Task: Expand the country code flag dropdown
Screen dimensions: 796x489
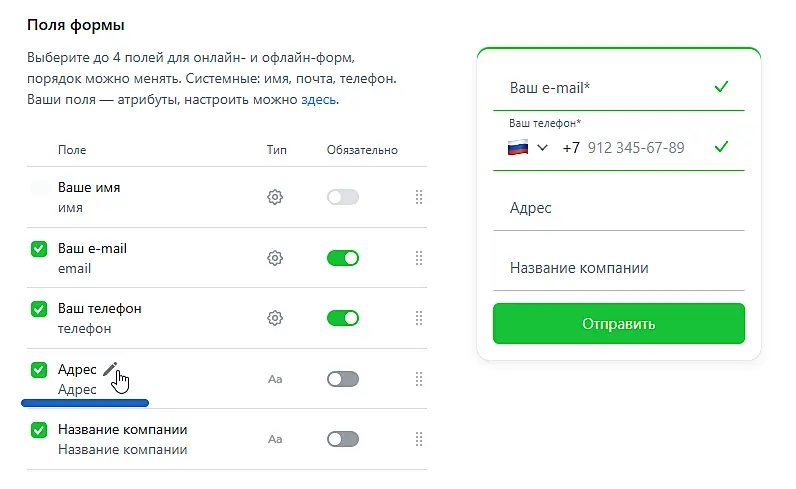Action: 528,148
